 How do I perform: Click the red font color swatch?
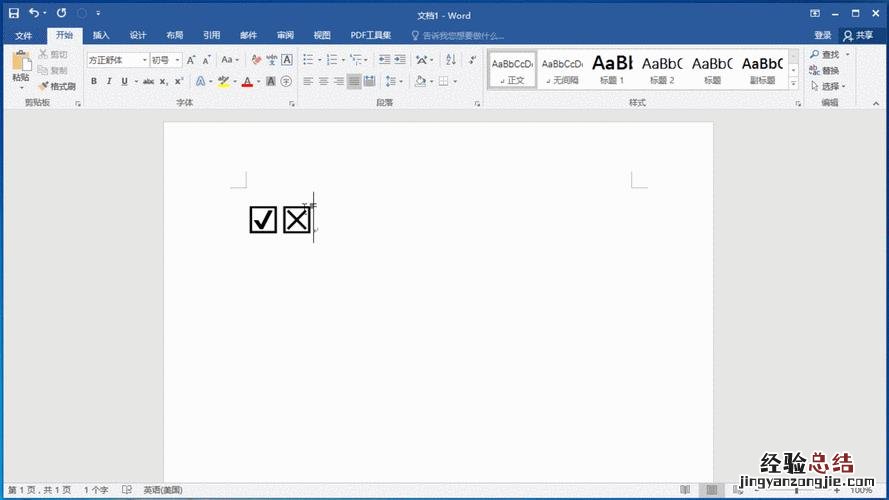(x=246, y=81)
